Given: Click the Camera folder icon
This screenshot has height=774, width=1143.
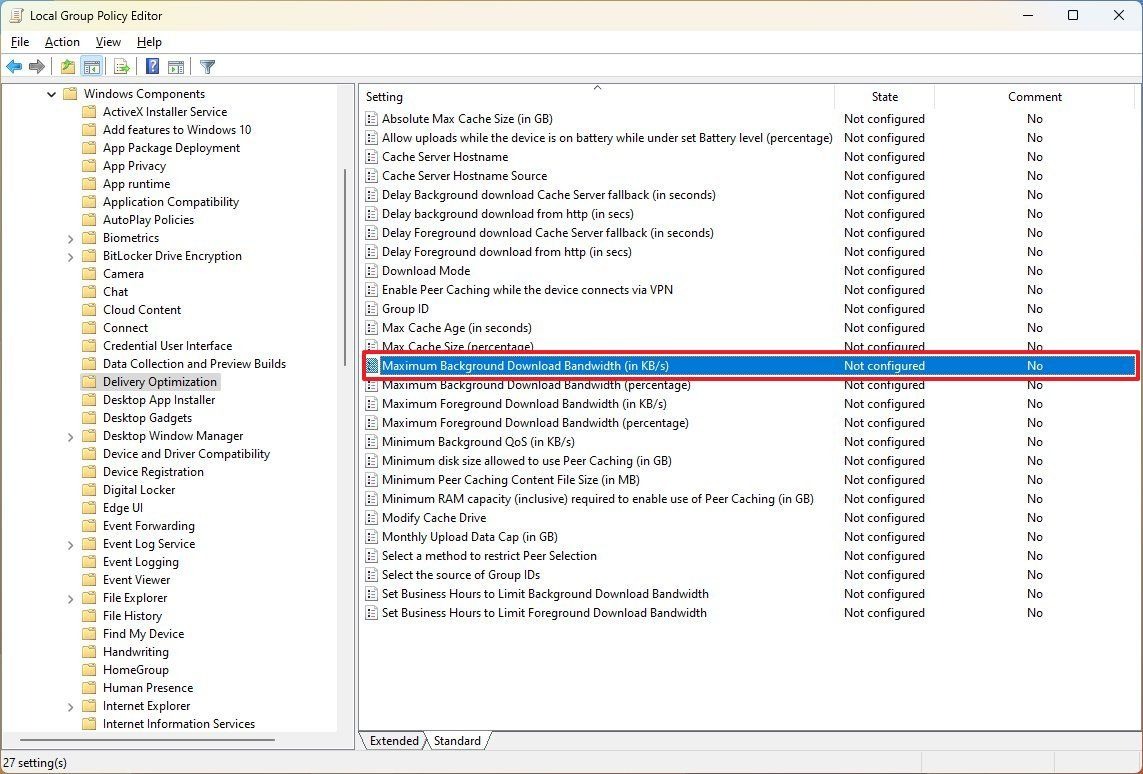Looking at the screenshot, I should pyautogui.click(x=89, y=274).
